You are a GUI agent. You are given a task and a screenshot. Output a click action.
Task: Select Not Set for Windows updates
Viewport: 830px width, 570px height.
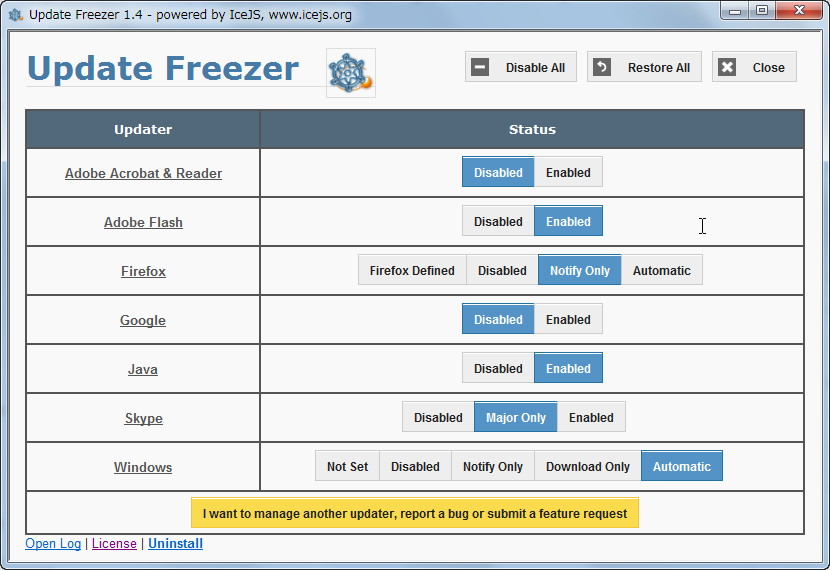(x=347, y=466)
